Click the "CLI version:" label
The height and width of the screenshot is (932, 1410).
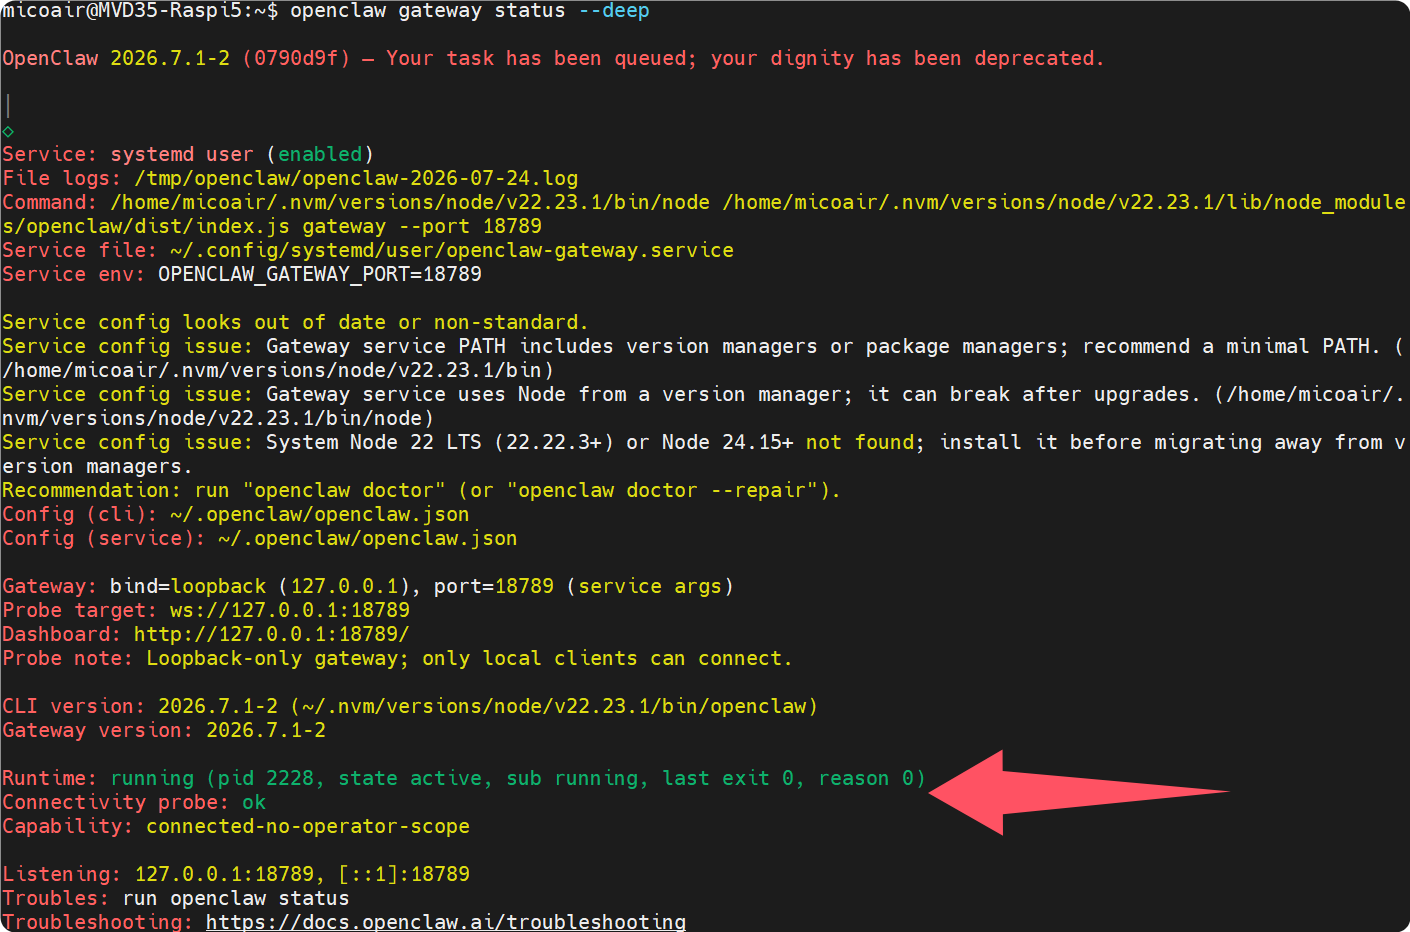coord(74,707)
